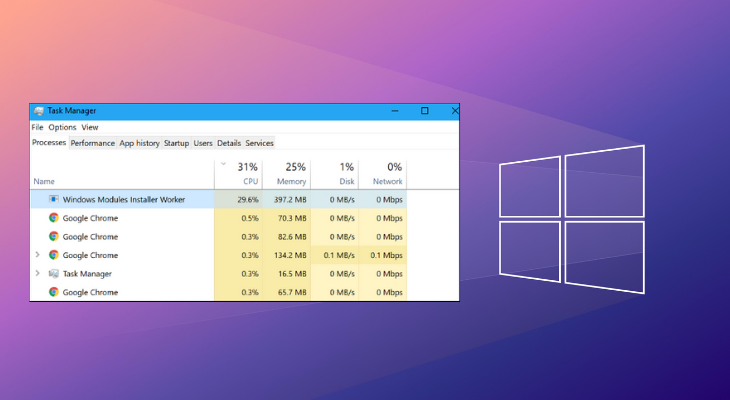Click the 82.6 MB memory value
Viewport: 730px width, 400px height.
tap(292, 237)
